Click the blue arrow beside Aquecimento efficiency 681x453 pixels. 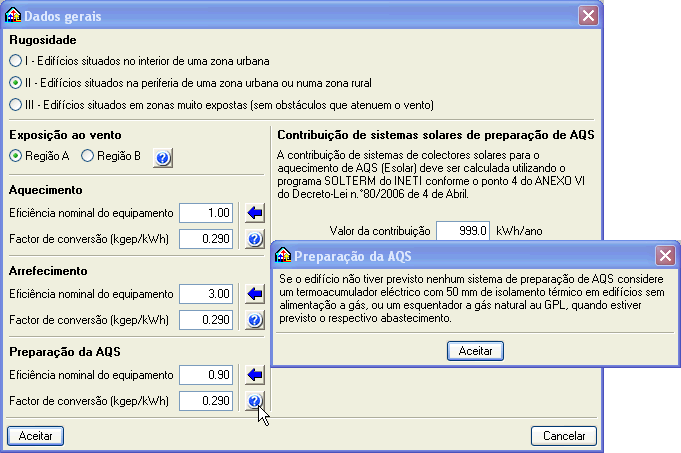[254, 213]
